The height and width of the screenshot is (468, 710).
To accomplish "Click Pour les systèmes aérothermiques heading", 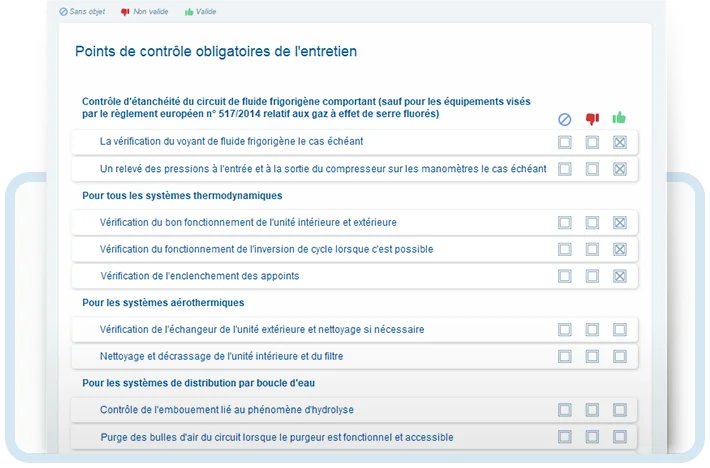I will [x=163, y=303].
